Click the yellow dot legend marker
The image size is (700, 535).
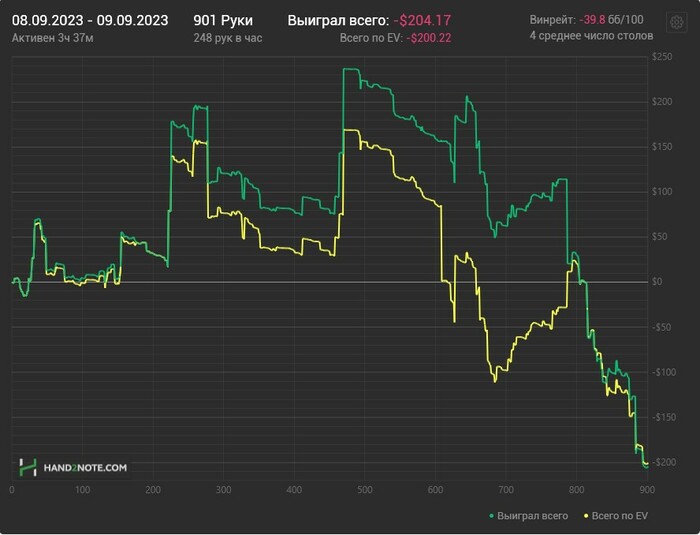[x=584, y=516]
